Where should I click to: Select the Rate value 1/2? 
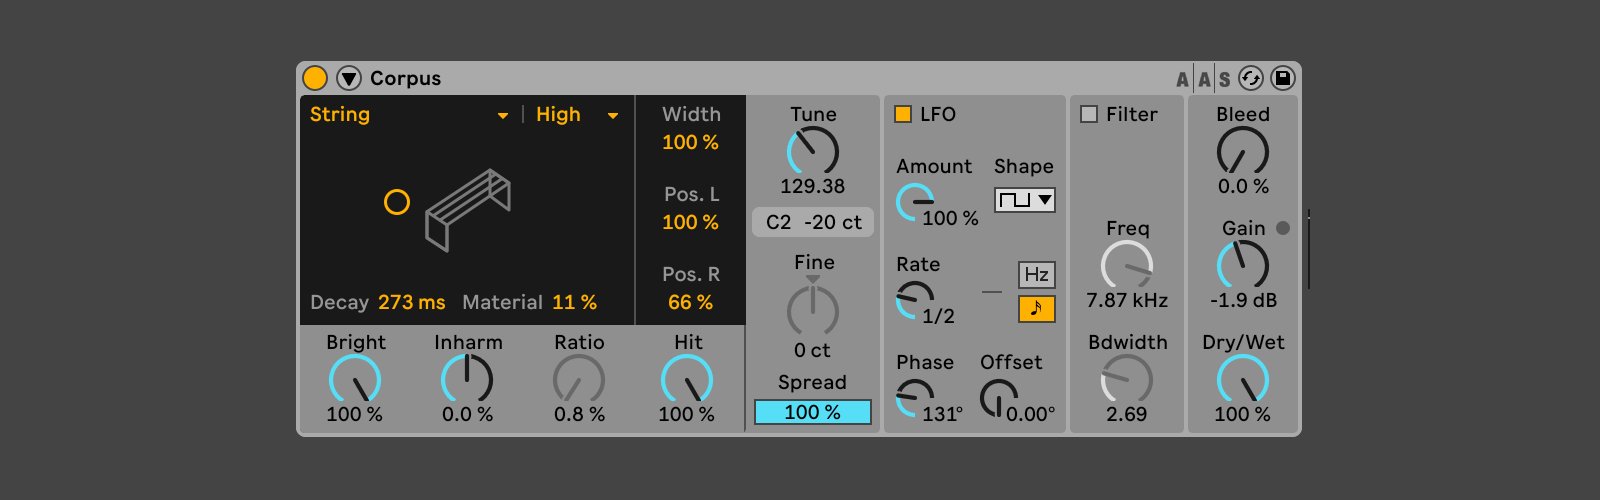938,316
